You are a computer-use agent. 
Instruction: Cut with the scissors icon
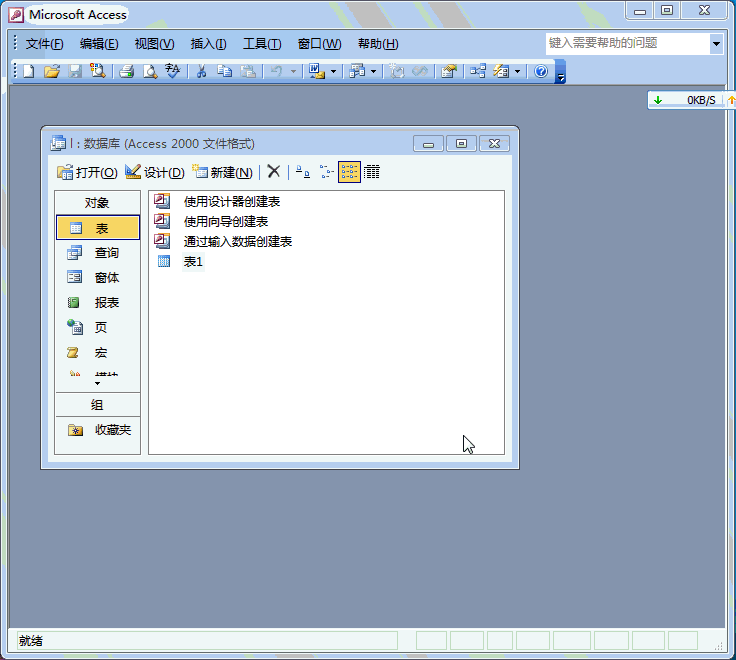201,71
